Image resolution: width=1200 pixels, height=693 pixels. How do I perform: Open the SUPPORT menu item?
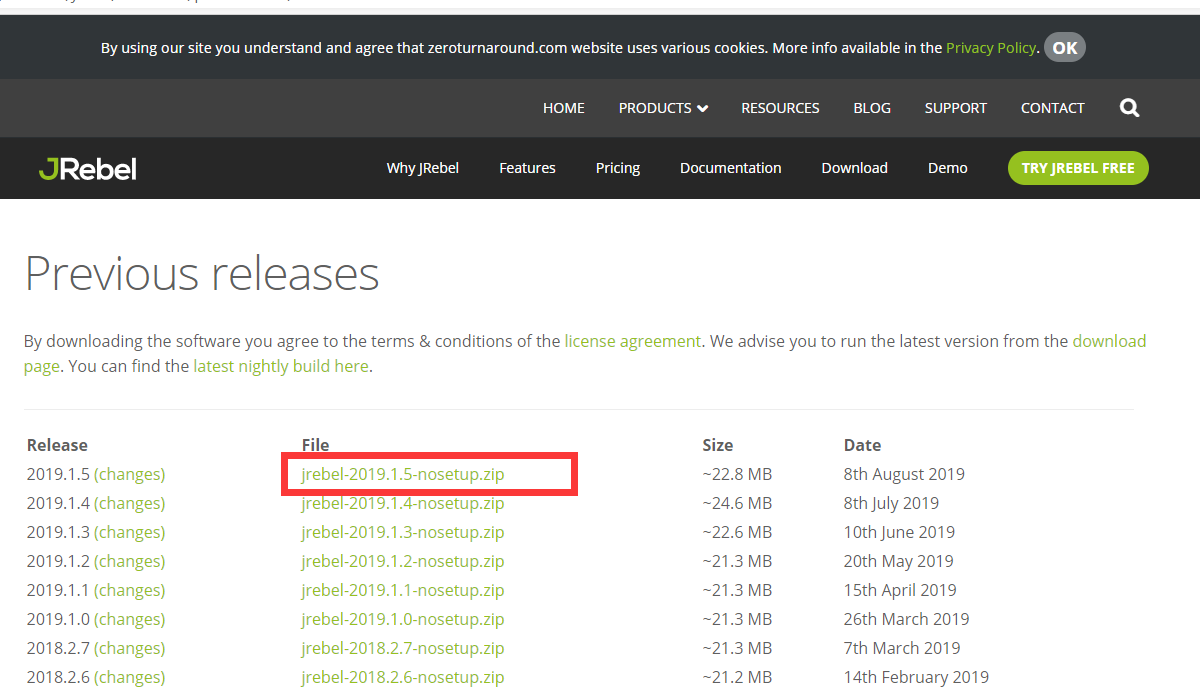pos(956,108)
